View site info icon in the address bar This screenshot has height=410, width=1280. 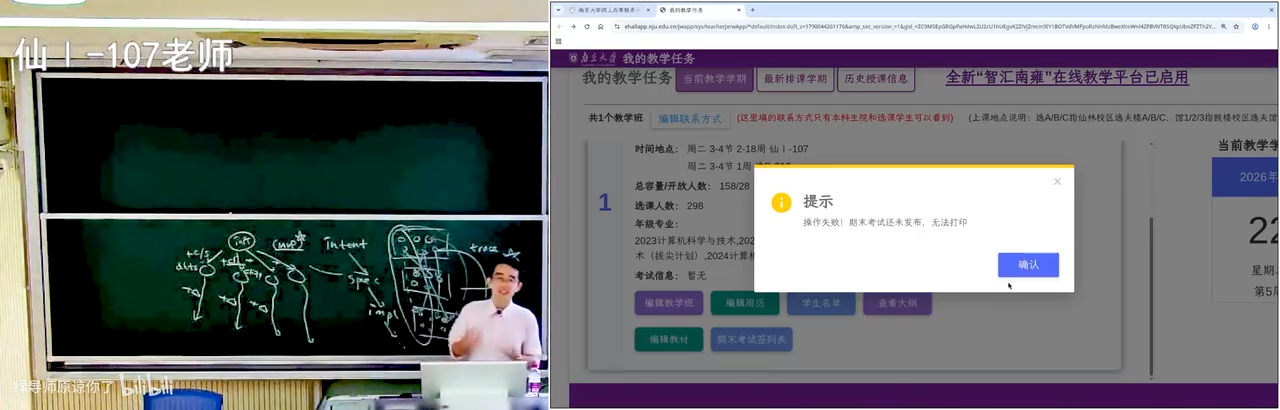tap(617, 26)
